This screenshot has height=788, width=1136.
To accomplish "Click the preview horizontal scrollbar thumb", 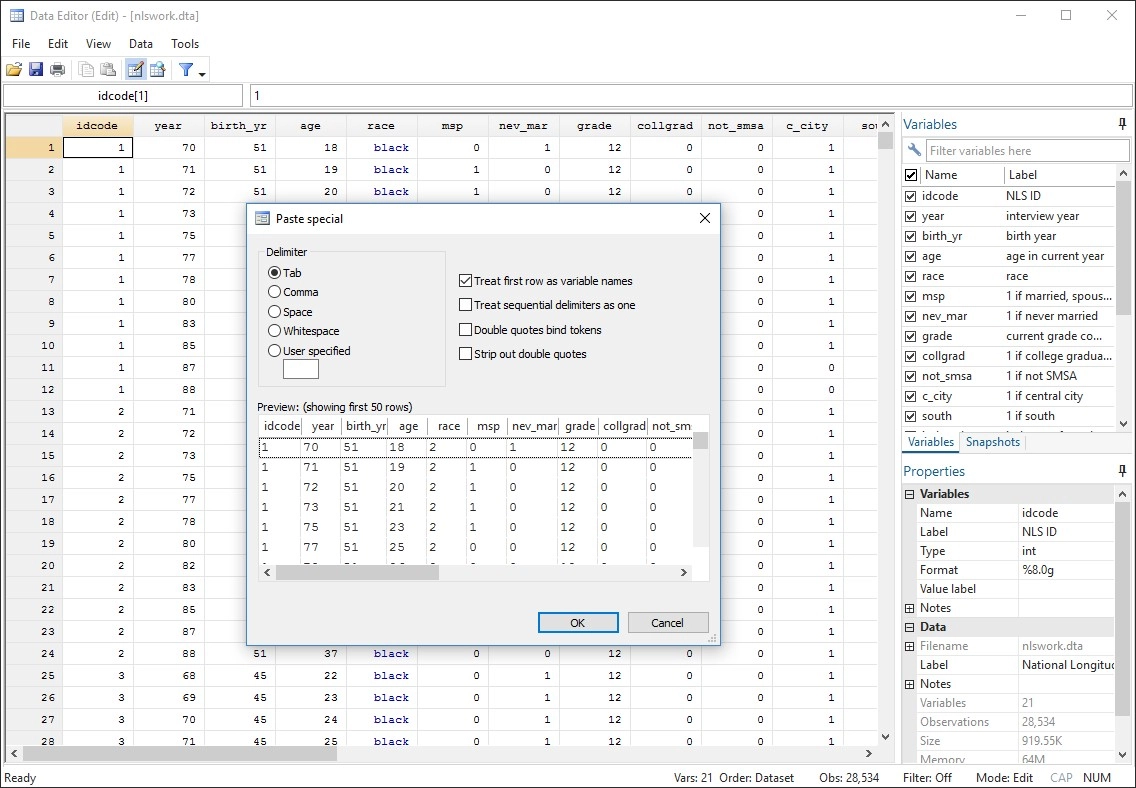I will [357, 572].
